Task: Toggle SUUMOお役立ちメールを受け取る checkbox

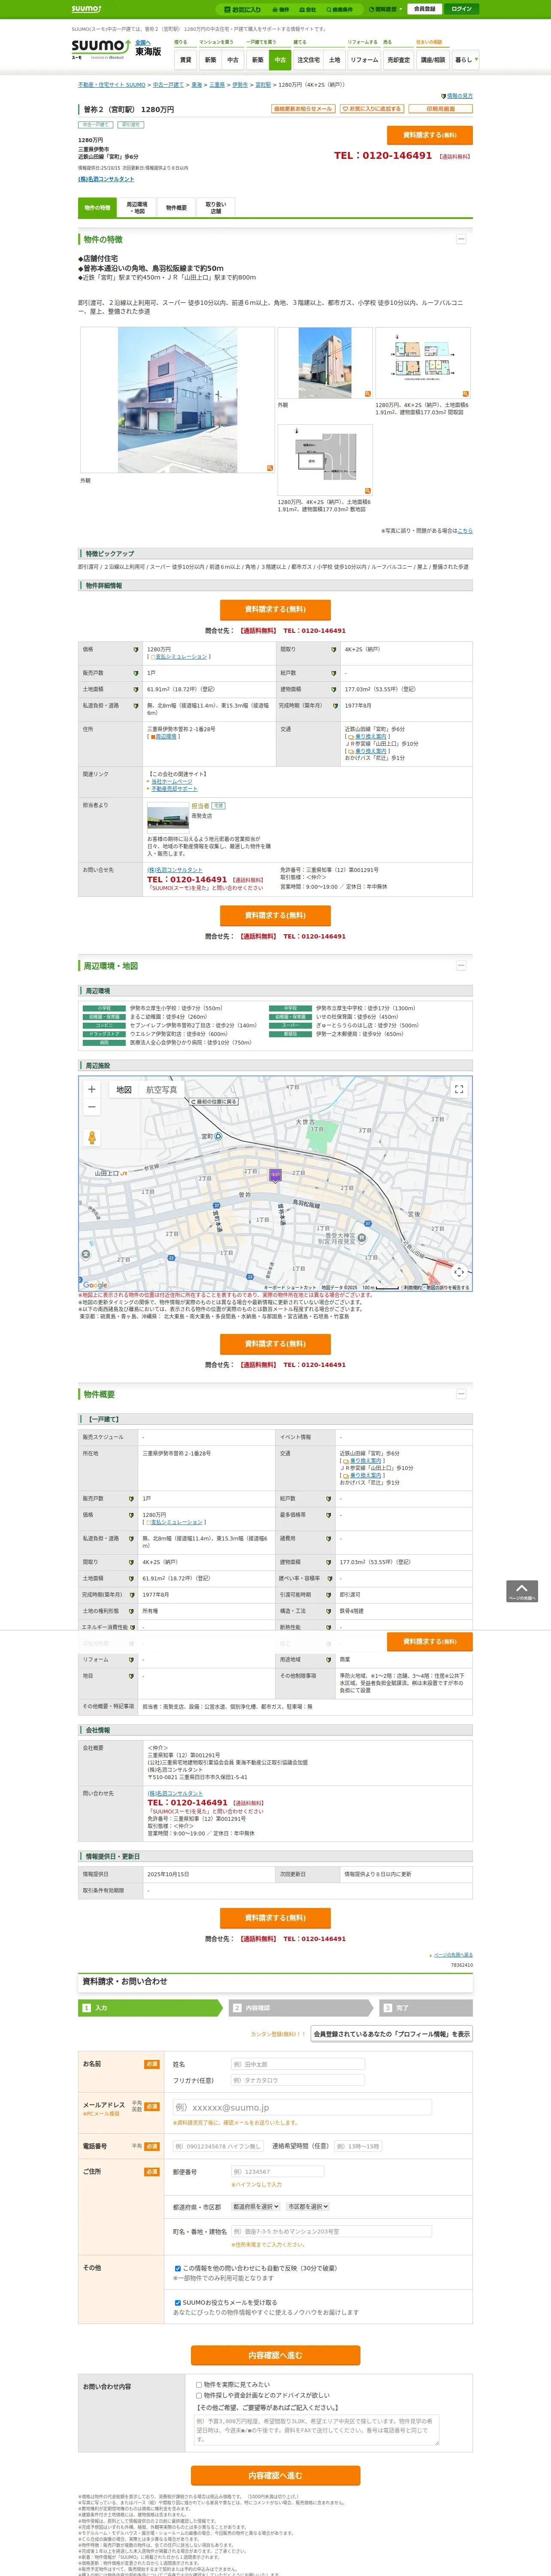Action: point(178,2302)
